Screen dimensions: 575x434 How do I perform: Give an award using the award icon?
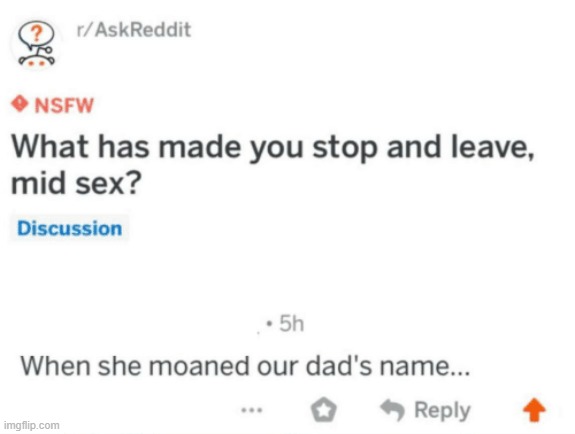(x=323, y=410)
